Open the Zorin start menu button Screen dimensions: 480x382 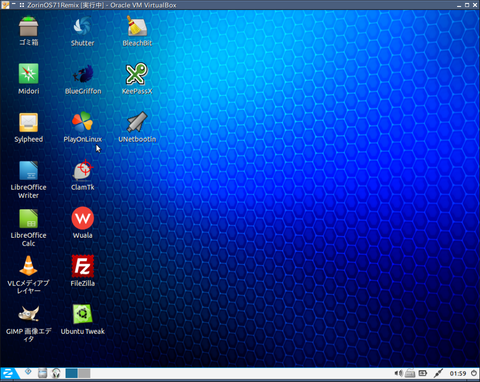pos(8,373)
